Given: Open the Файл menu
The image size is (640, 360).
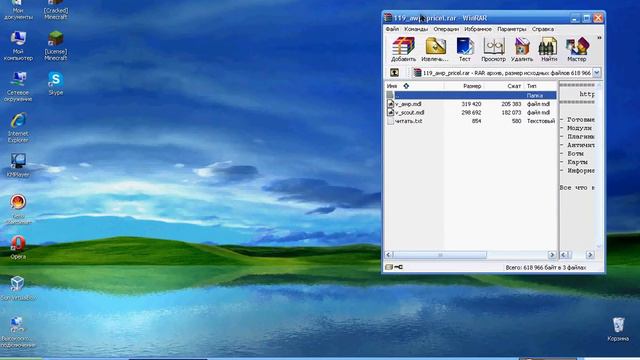Looking at the screenshot, I should pyautogui.click(x=392, y=29).
